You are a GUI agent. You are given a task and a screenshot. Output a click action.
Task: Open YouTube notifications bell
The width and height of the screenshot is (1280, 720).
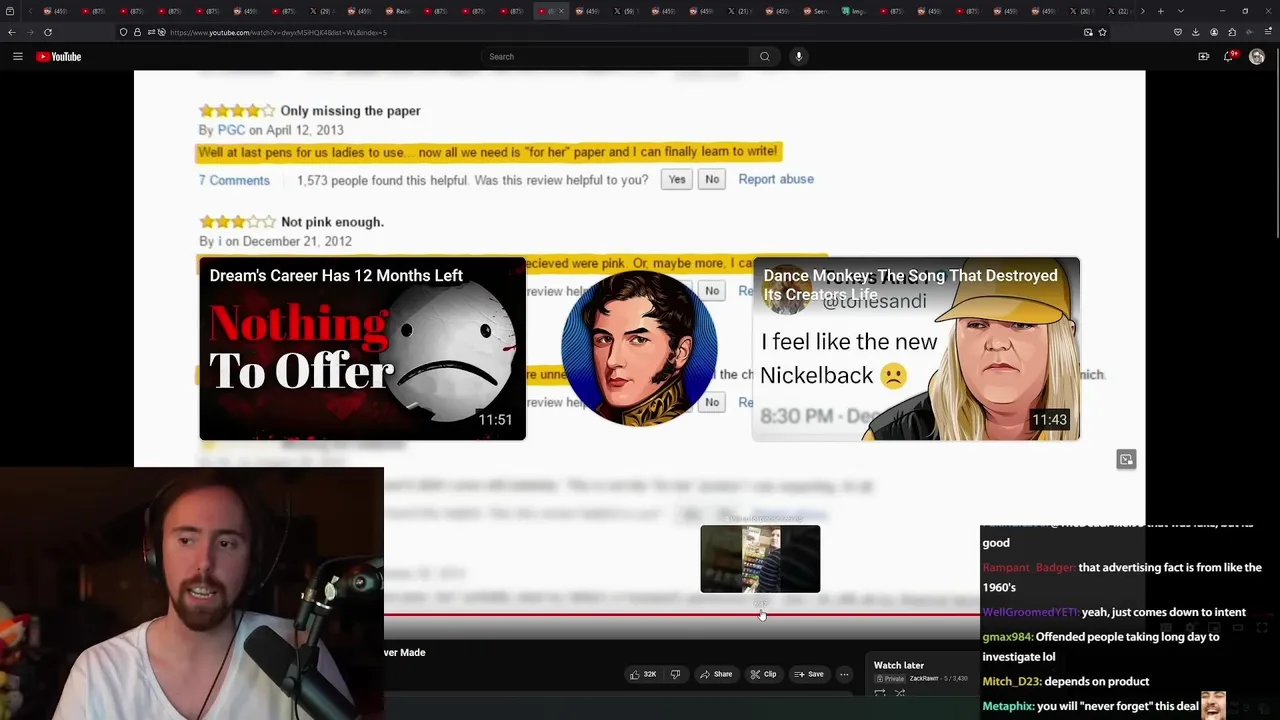tap(1230, 57)
